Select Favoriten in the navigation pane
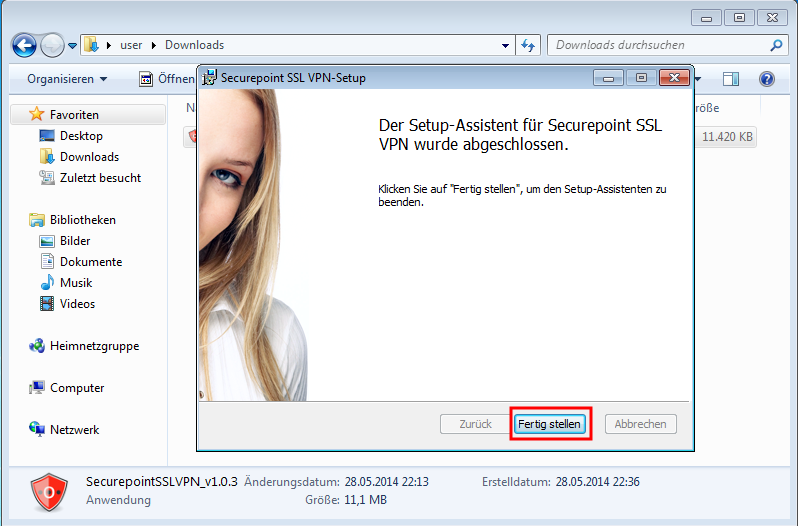 pyautogui.click(x=88, y=114)
